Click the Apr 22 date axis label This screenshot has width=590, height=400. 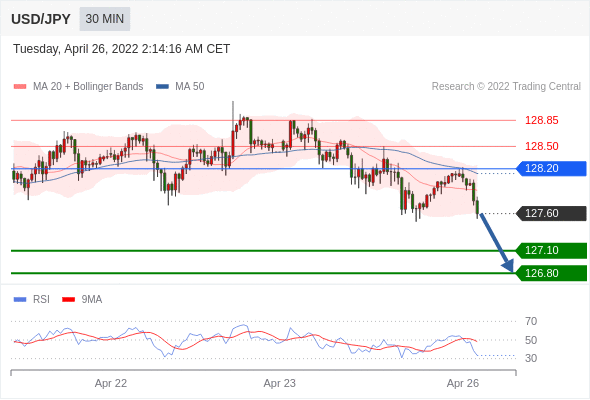coord(111,383)
